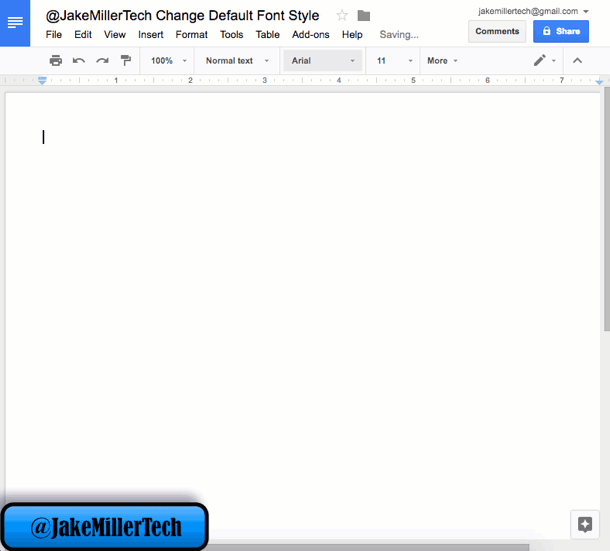Viewport: 610px width, 551px height.
Task: Open the font size 11 dropdown
Action: coord(394,61)
